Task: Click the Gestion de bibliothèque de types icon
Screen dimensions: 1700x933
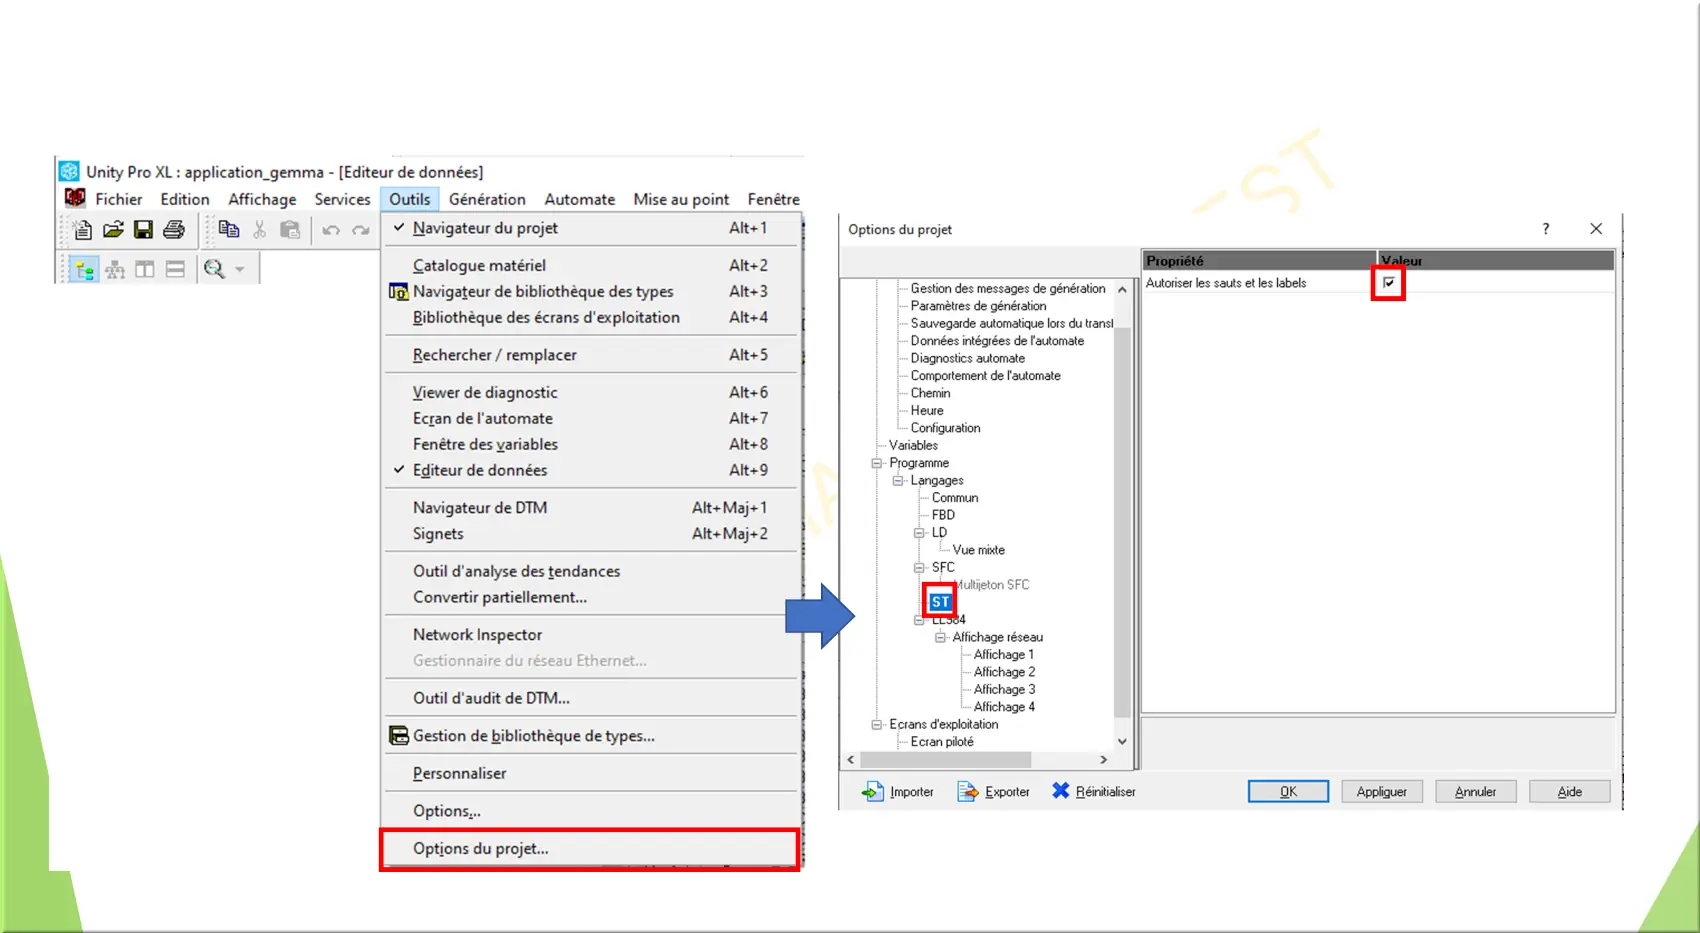Action: point(398,736)
